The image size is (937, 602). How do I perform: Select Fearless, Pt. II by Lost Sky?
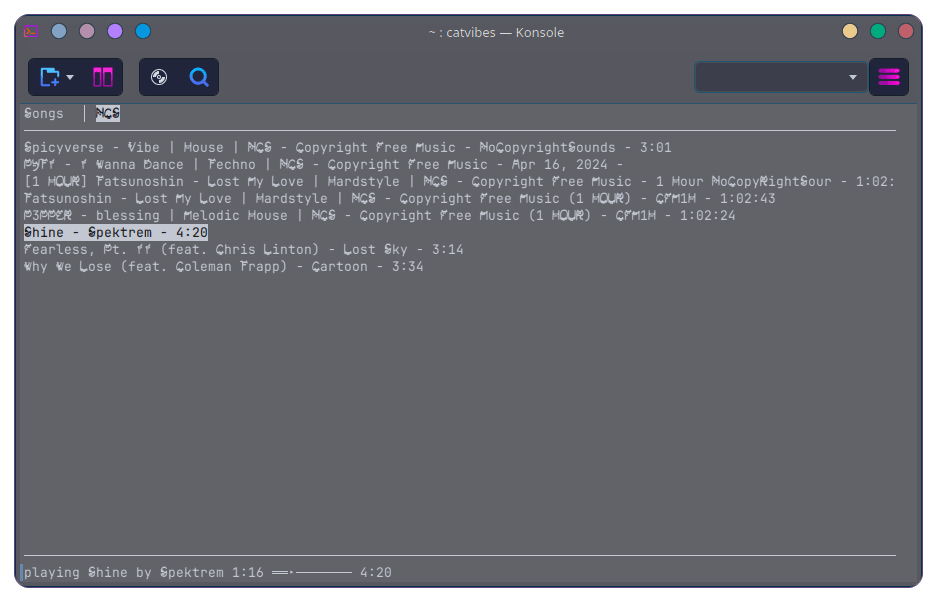click(x=244, y=249)
